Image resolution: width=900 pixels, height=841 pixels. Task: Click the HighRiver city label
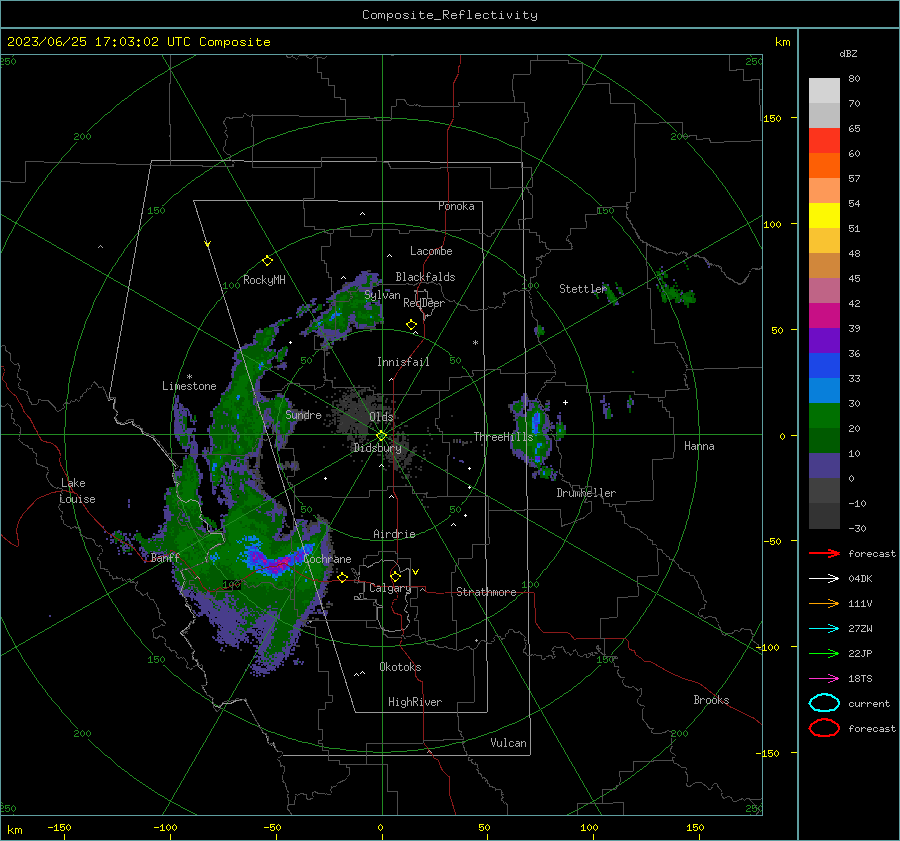415,702
